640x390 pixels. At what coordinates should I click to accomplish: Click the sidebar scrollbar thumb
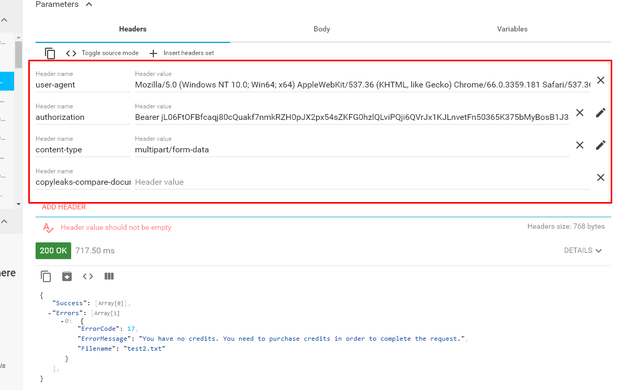18,55
